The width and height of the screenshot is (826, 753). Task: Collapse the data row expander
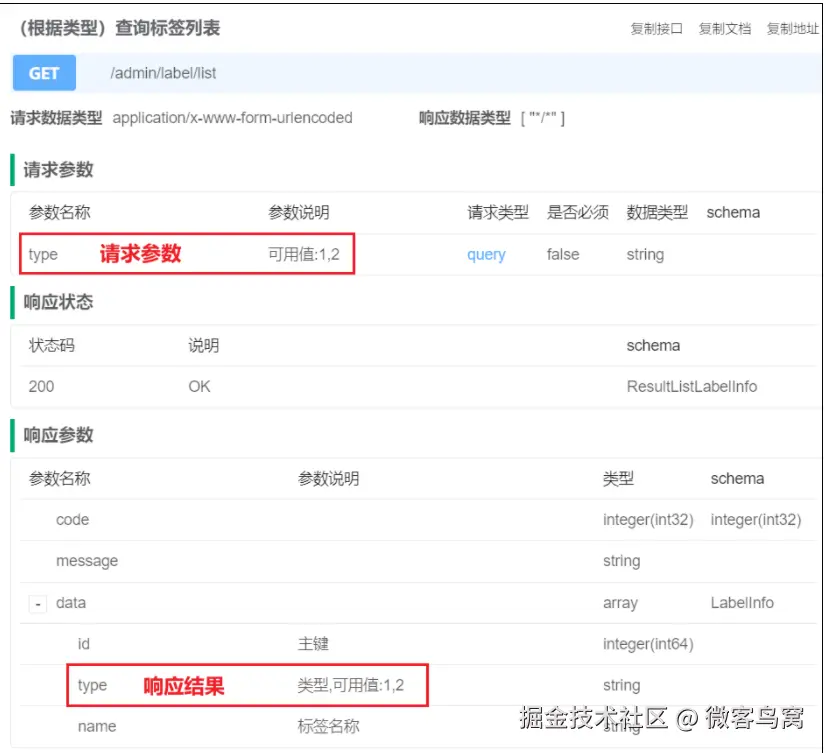37,604
